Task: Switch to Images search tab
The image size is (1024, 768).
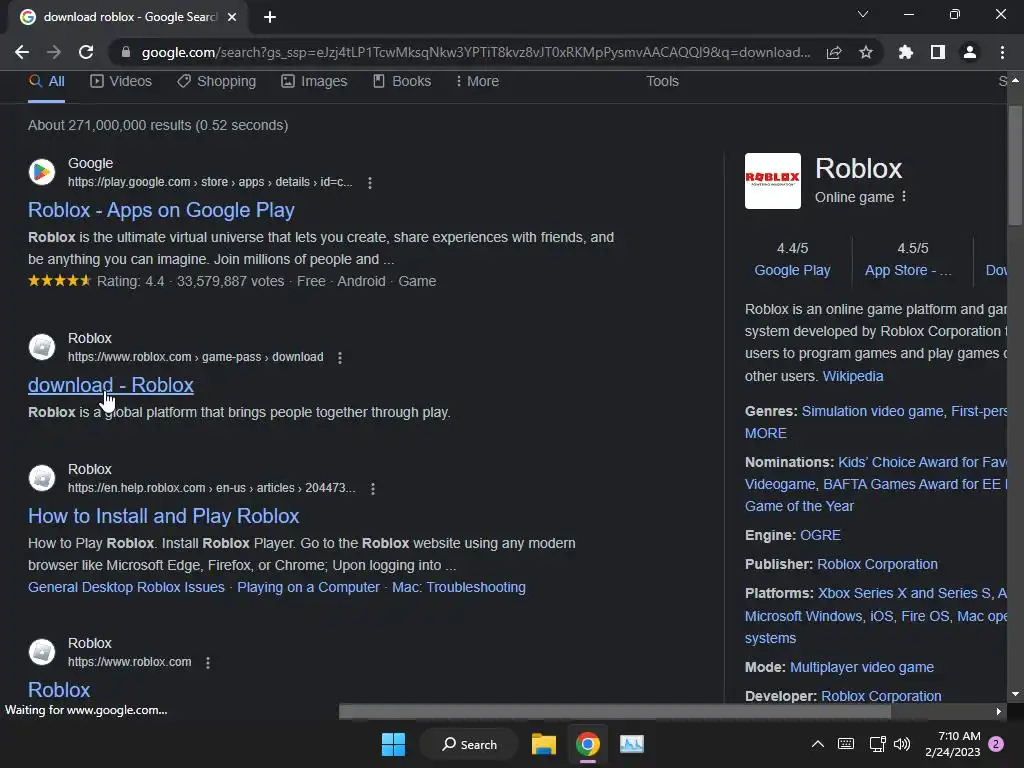Action: [314, 82]
